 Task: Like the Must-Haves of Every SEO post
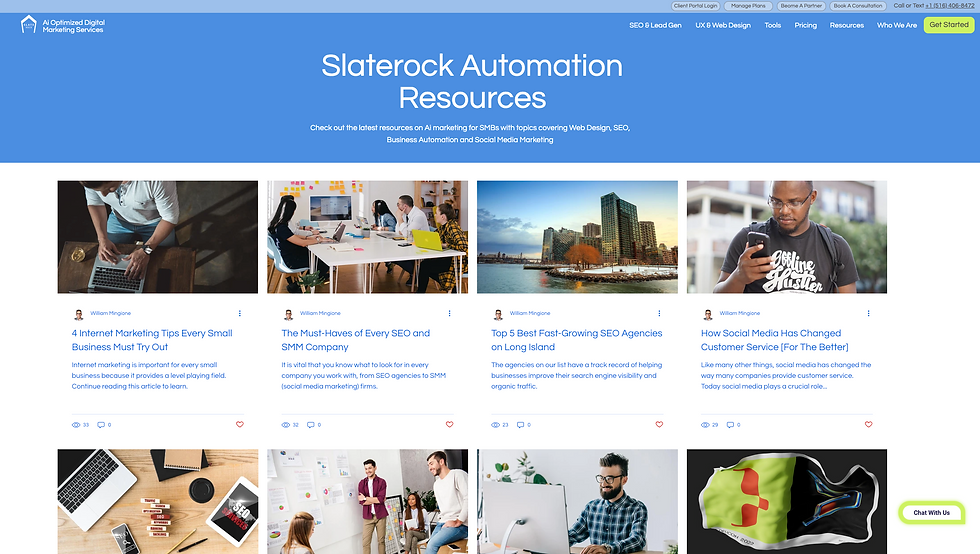[x=449, y=424]
